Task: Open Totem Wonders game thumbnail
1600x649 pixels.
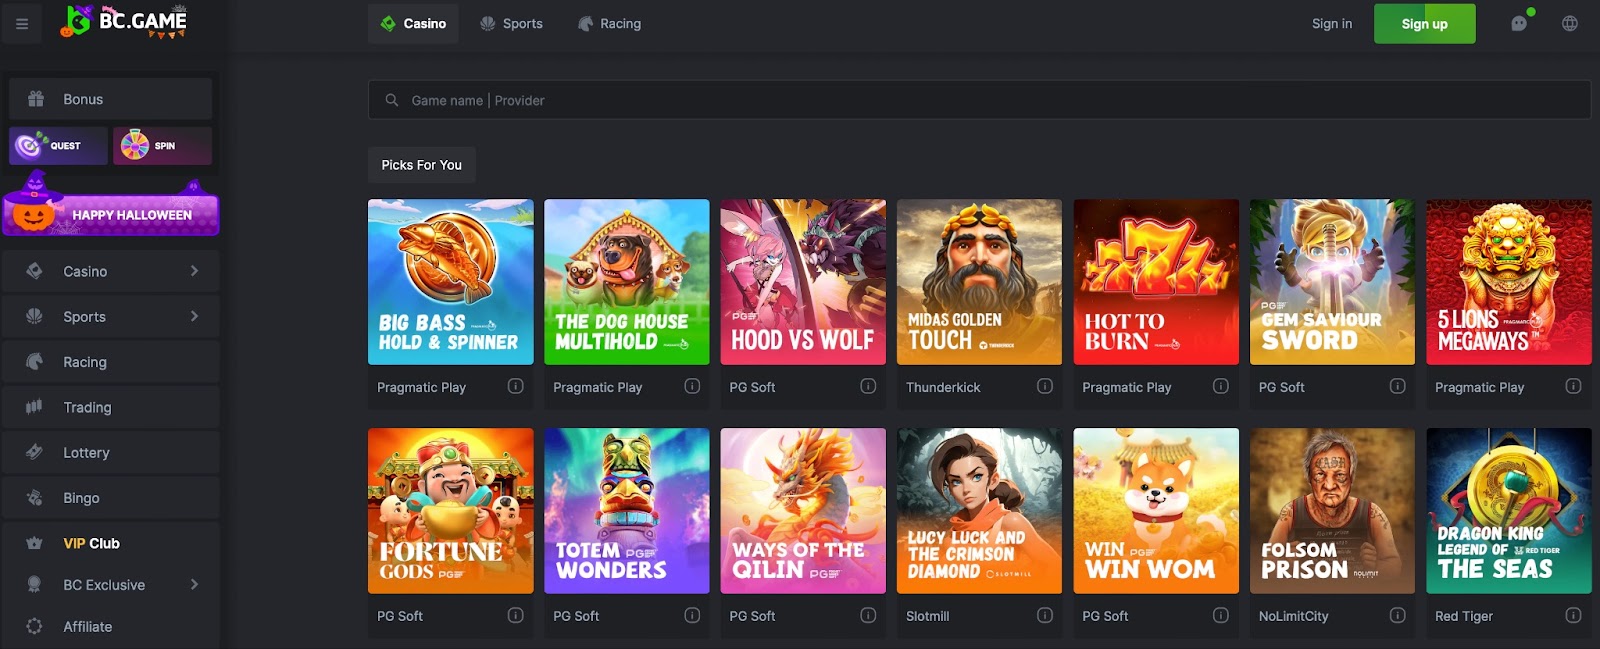Action: pyautogui.click(x=627, y=511)
